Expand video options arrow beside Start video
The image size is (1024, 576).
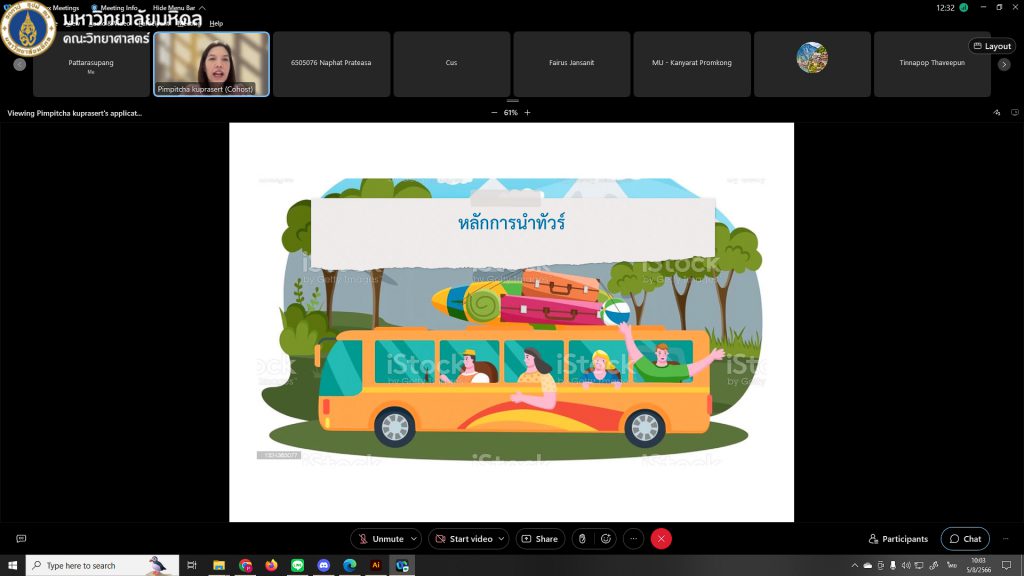tap(502, 539)
